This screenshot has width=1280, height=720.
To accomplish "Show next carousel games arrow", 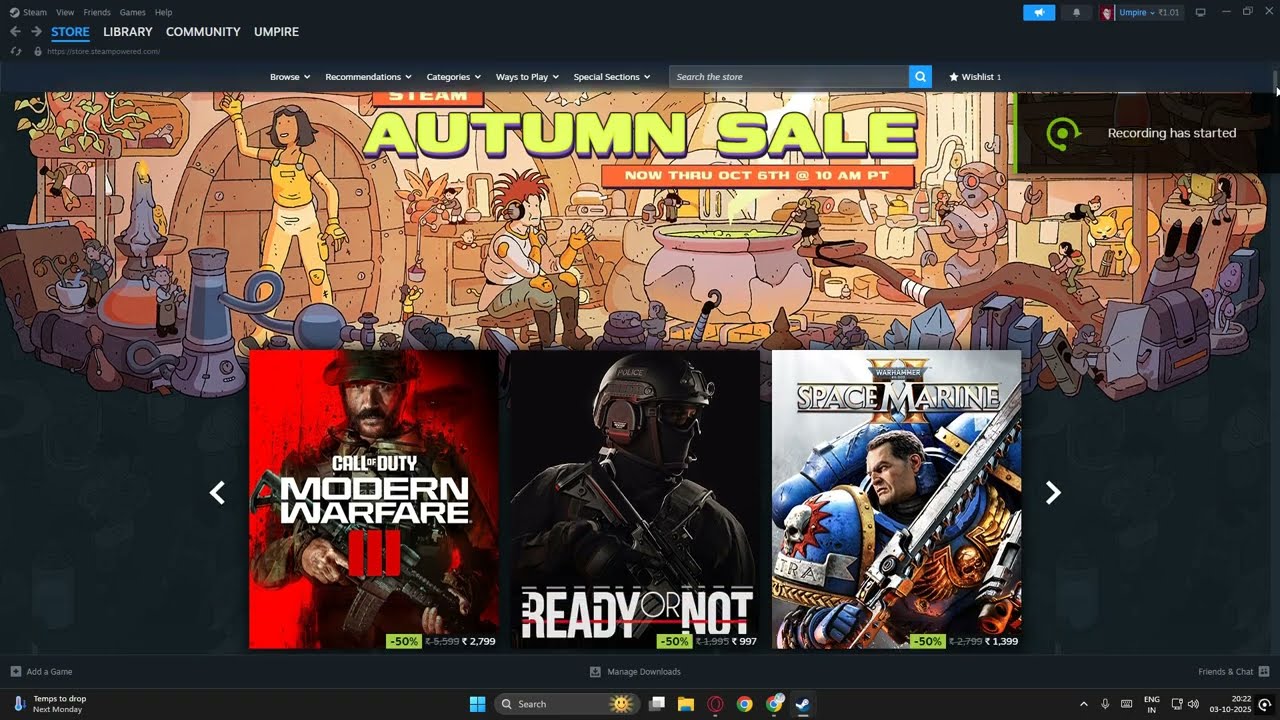I will pos(1052,492).
